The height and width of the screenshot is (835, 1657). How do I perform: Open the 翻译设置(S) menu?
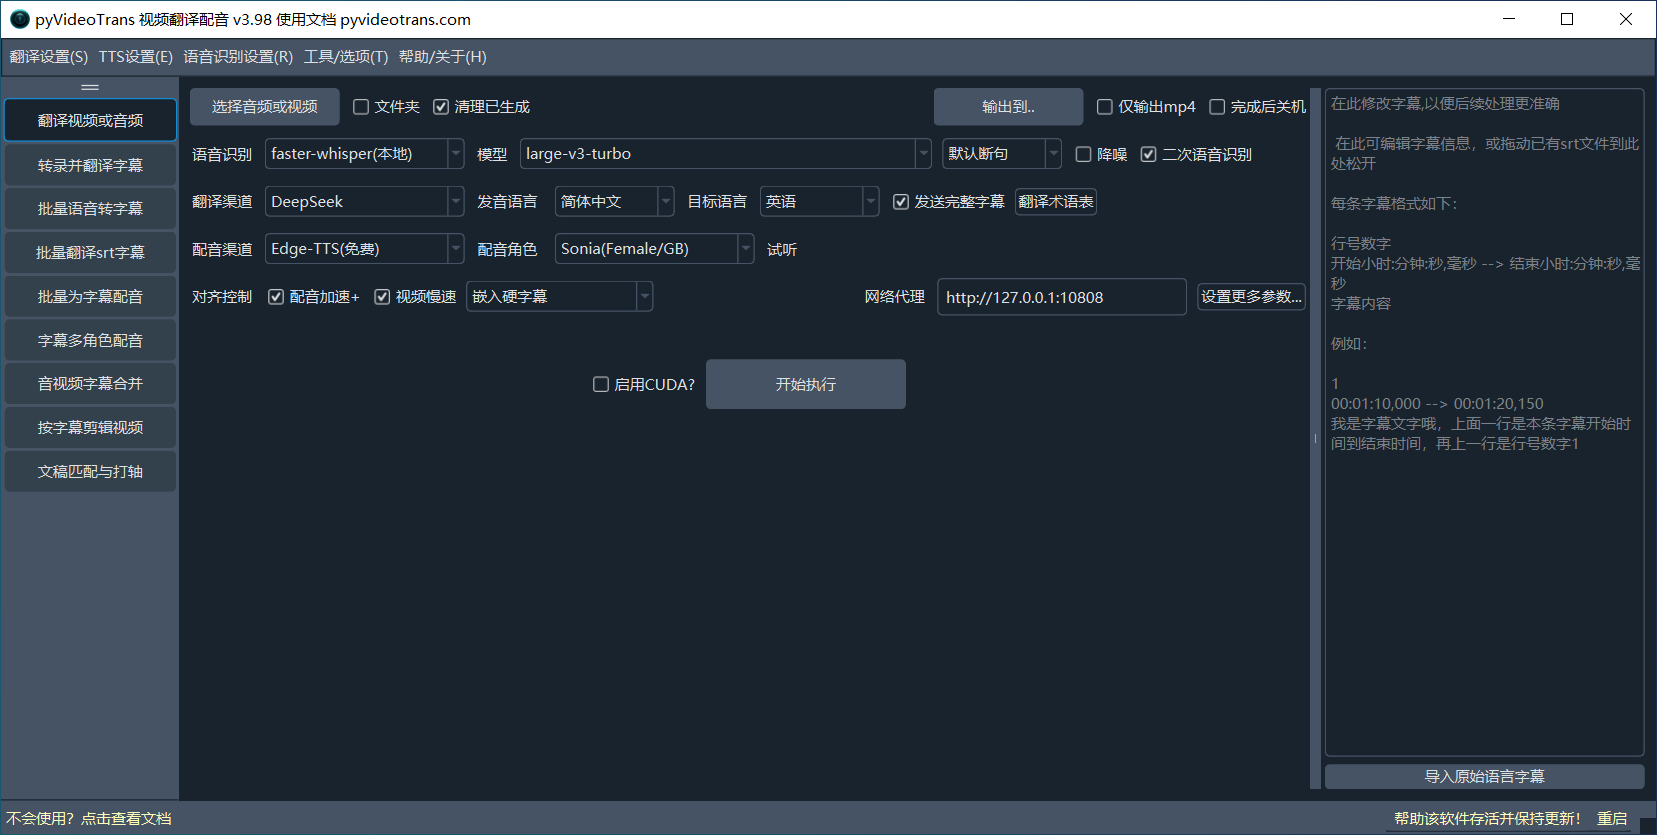tap(49, 57)
